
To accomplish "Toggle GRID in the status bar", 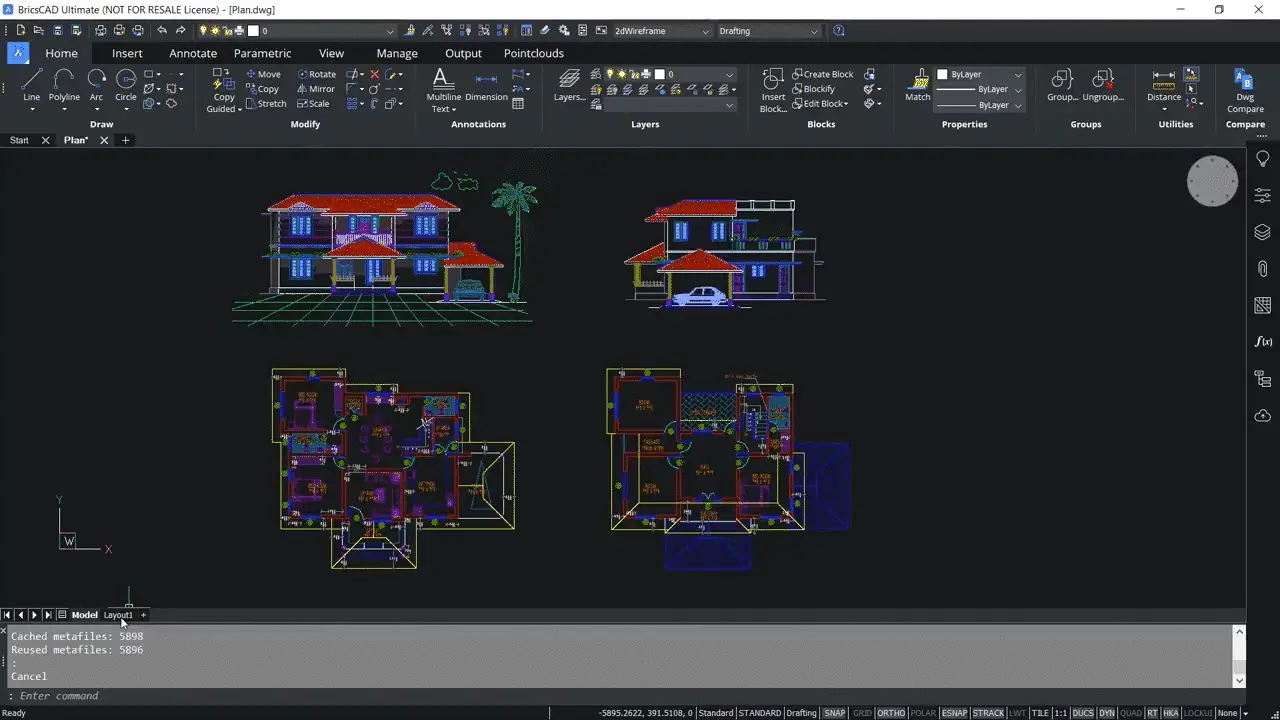I will [x=861, y=713].
